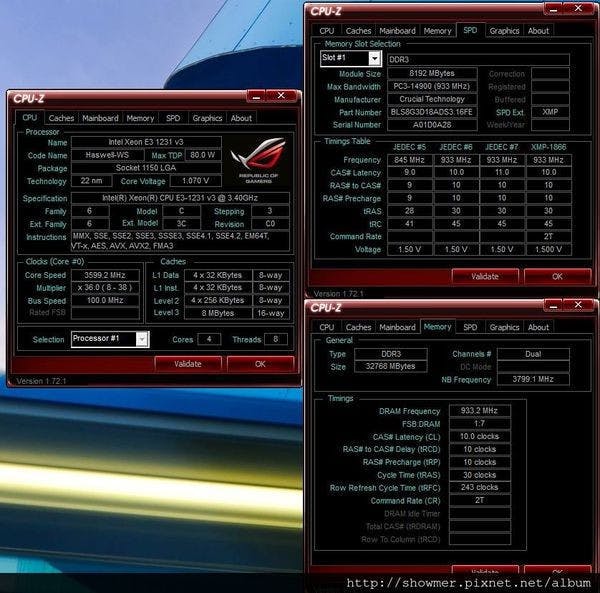Click the '1.070 V' core voltage value

pyautogui.click(x=196, y=181)
